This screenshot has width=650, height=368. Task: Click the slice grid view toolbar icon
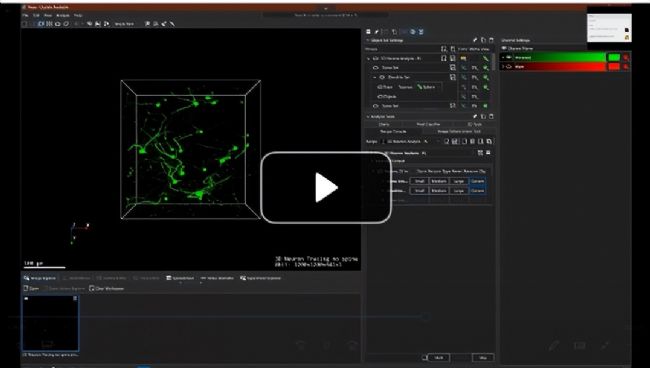(x=49, y=24)
